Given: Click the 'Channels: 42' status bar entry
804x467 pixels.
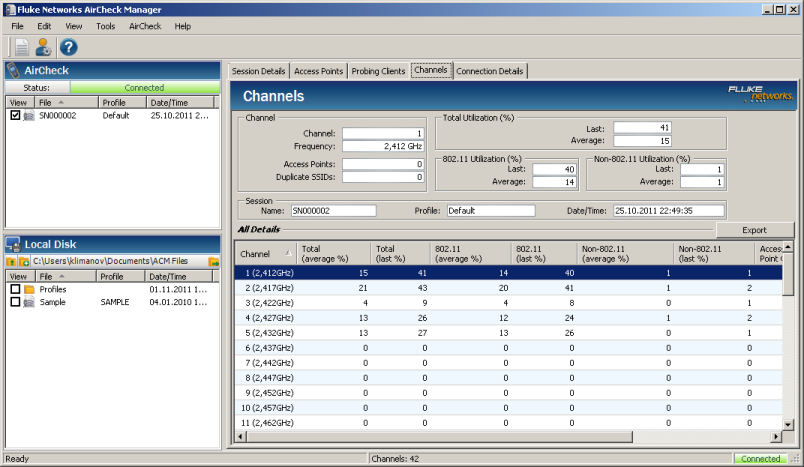Looking at the screenshot, I should 395,458.
